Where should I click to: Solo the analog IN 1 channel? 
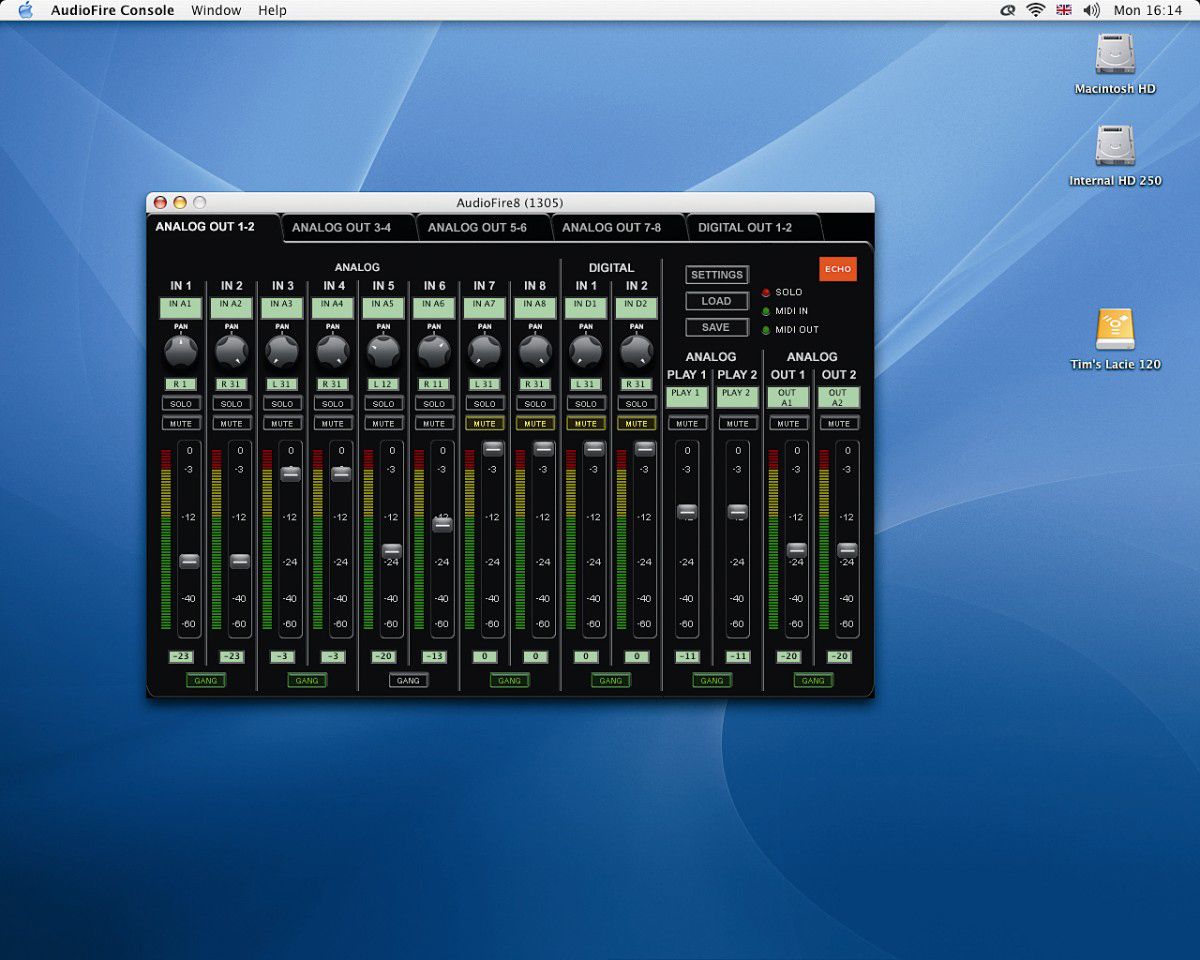coord(181,404)
